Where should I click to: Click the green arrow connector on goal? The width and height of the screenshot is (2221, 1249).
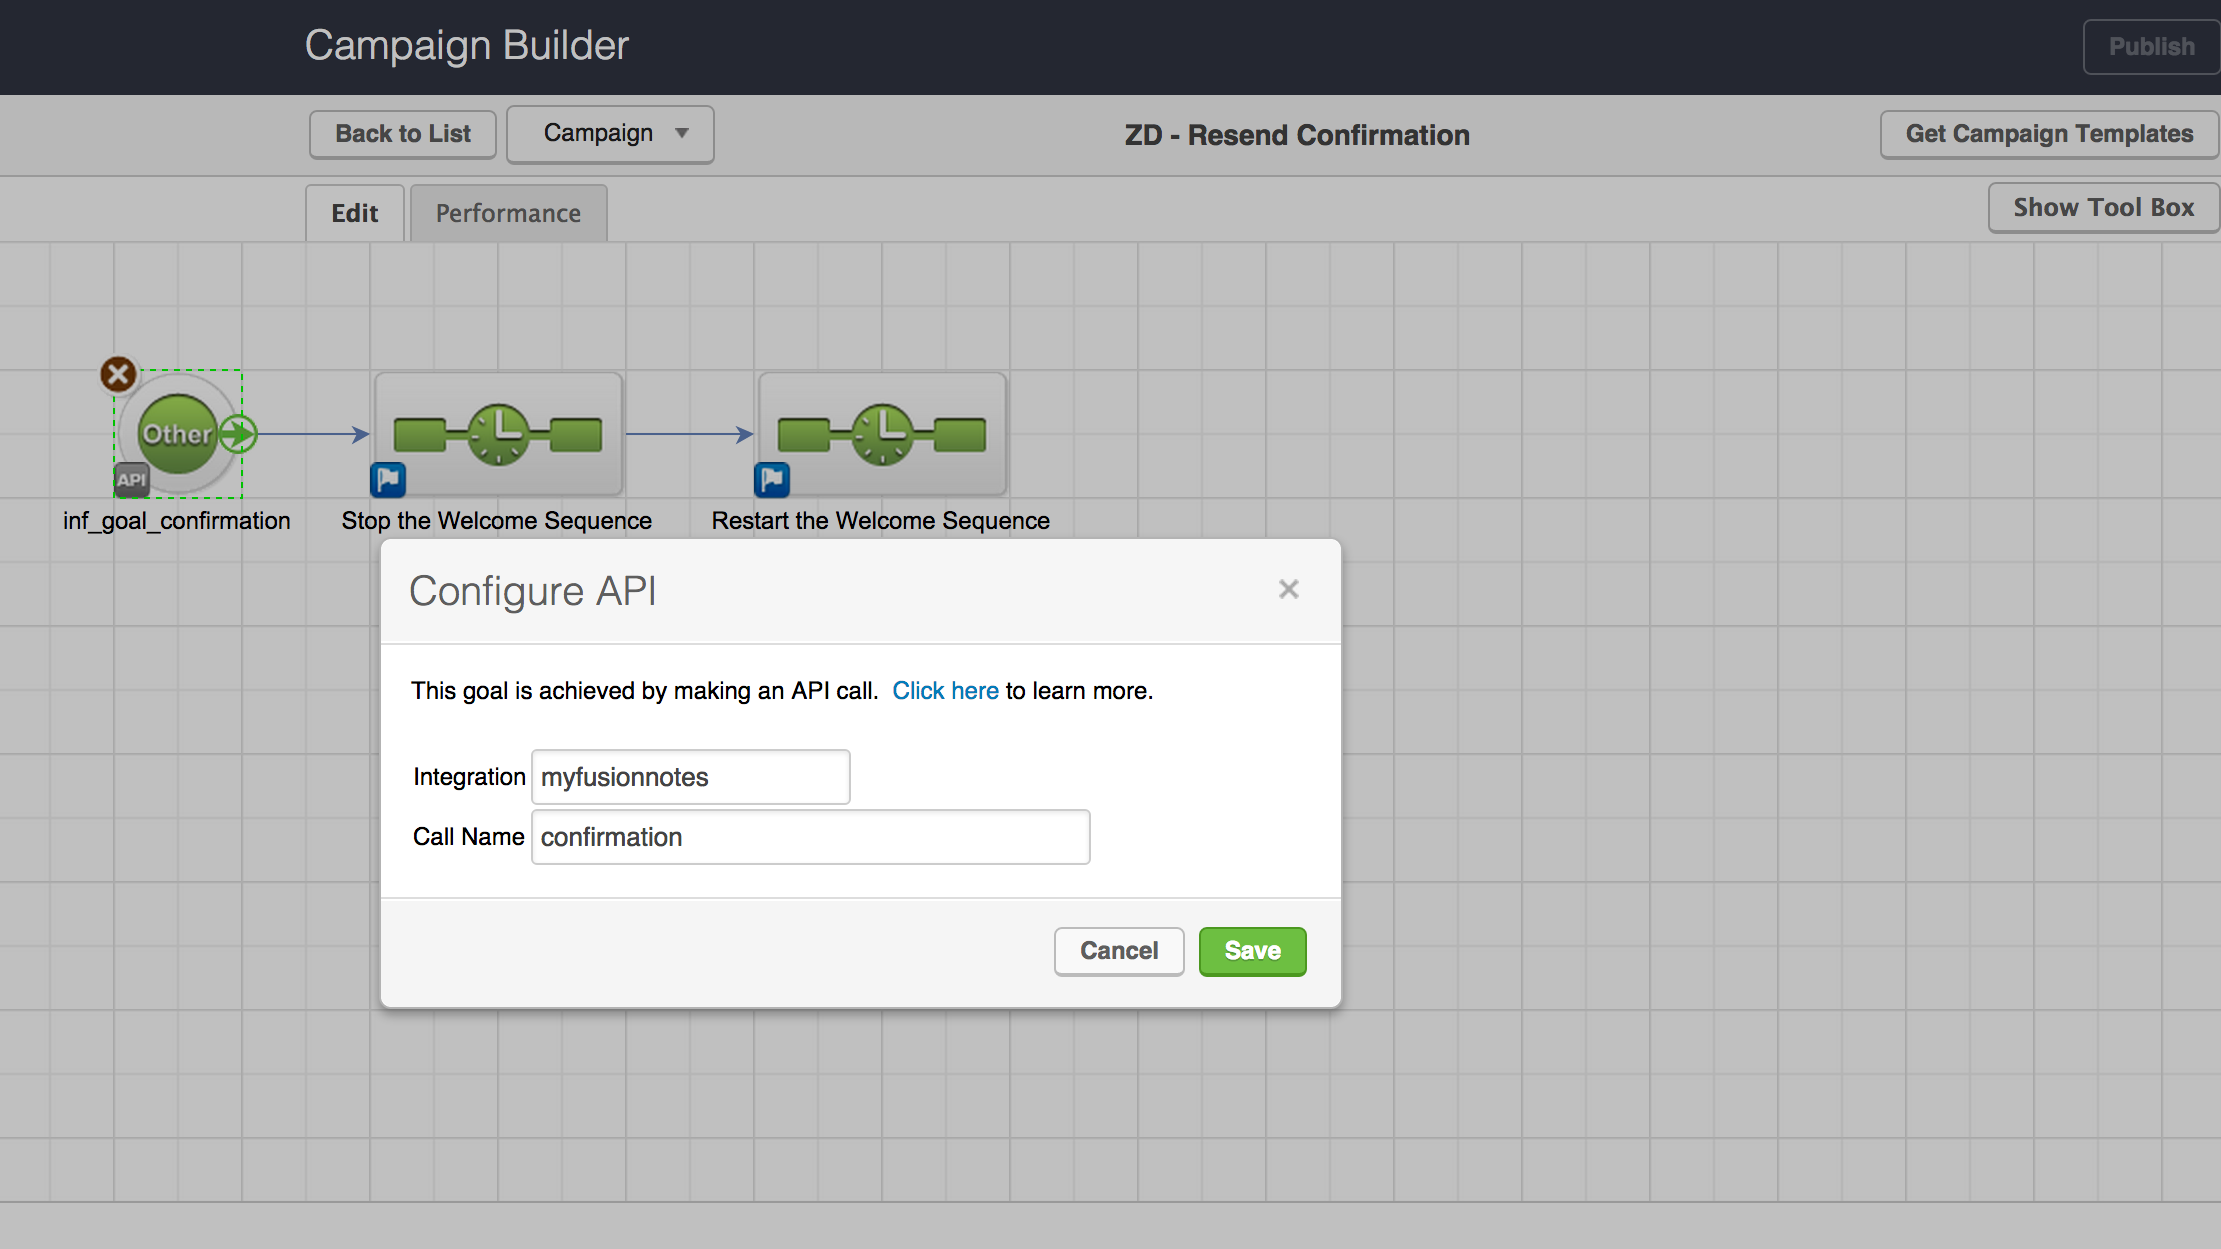(x=238, y=434)
